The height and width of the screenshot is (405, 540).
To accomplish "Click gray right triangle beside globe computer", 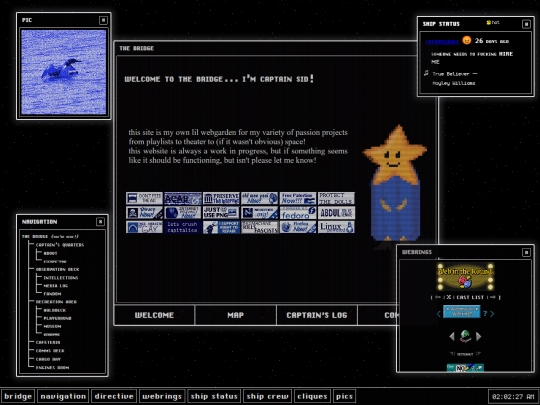I will [478, 336].
